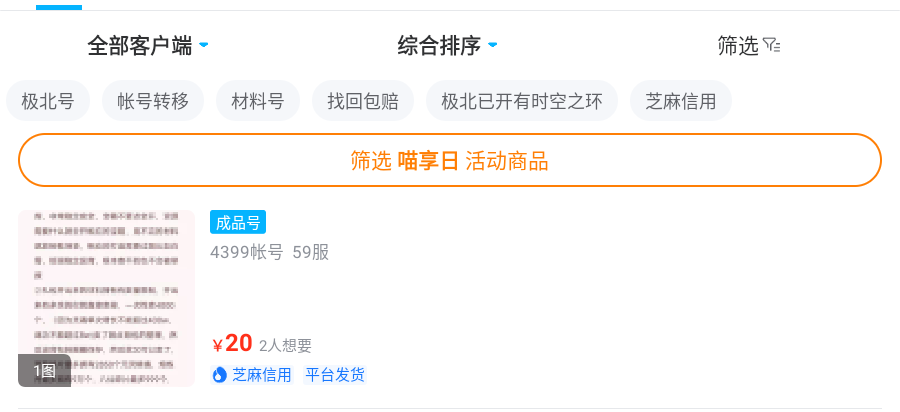Click the blue 成品号 tag
The image size is (900, 412).
click(238, 222)
